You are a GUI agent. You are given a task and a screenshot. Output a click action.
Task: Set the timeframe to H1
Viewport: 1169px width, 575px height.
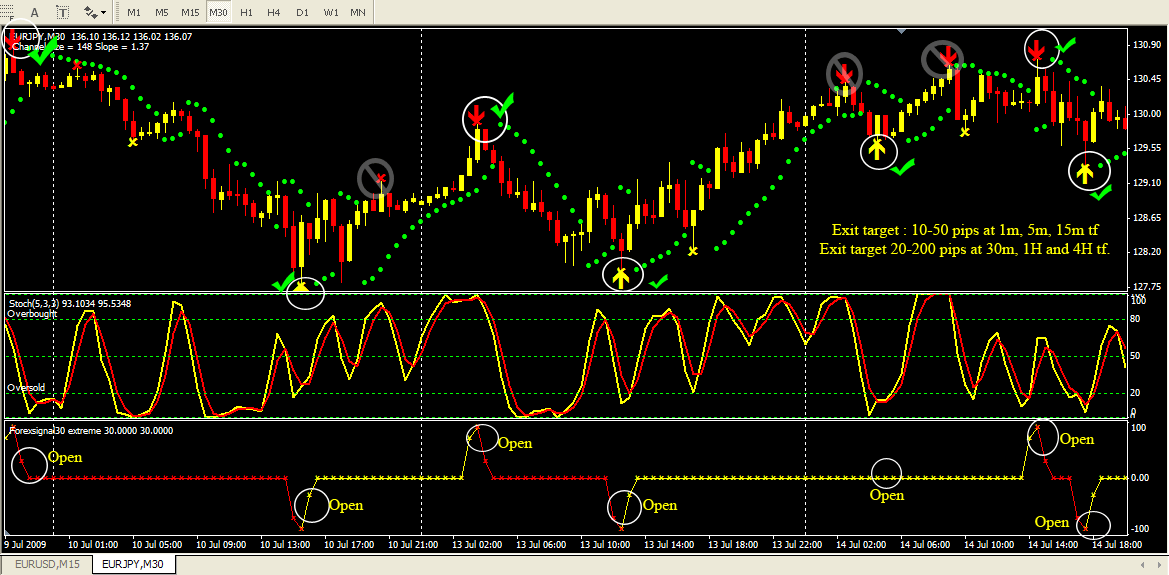tap(246, 12)
